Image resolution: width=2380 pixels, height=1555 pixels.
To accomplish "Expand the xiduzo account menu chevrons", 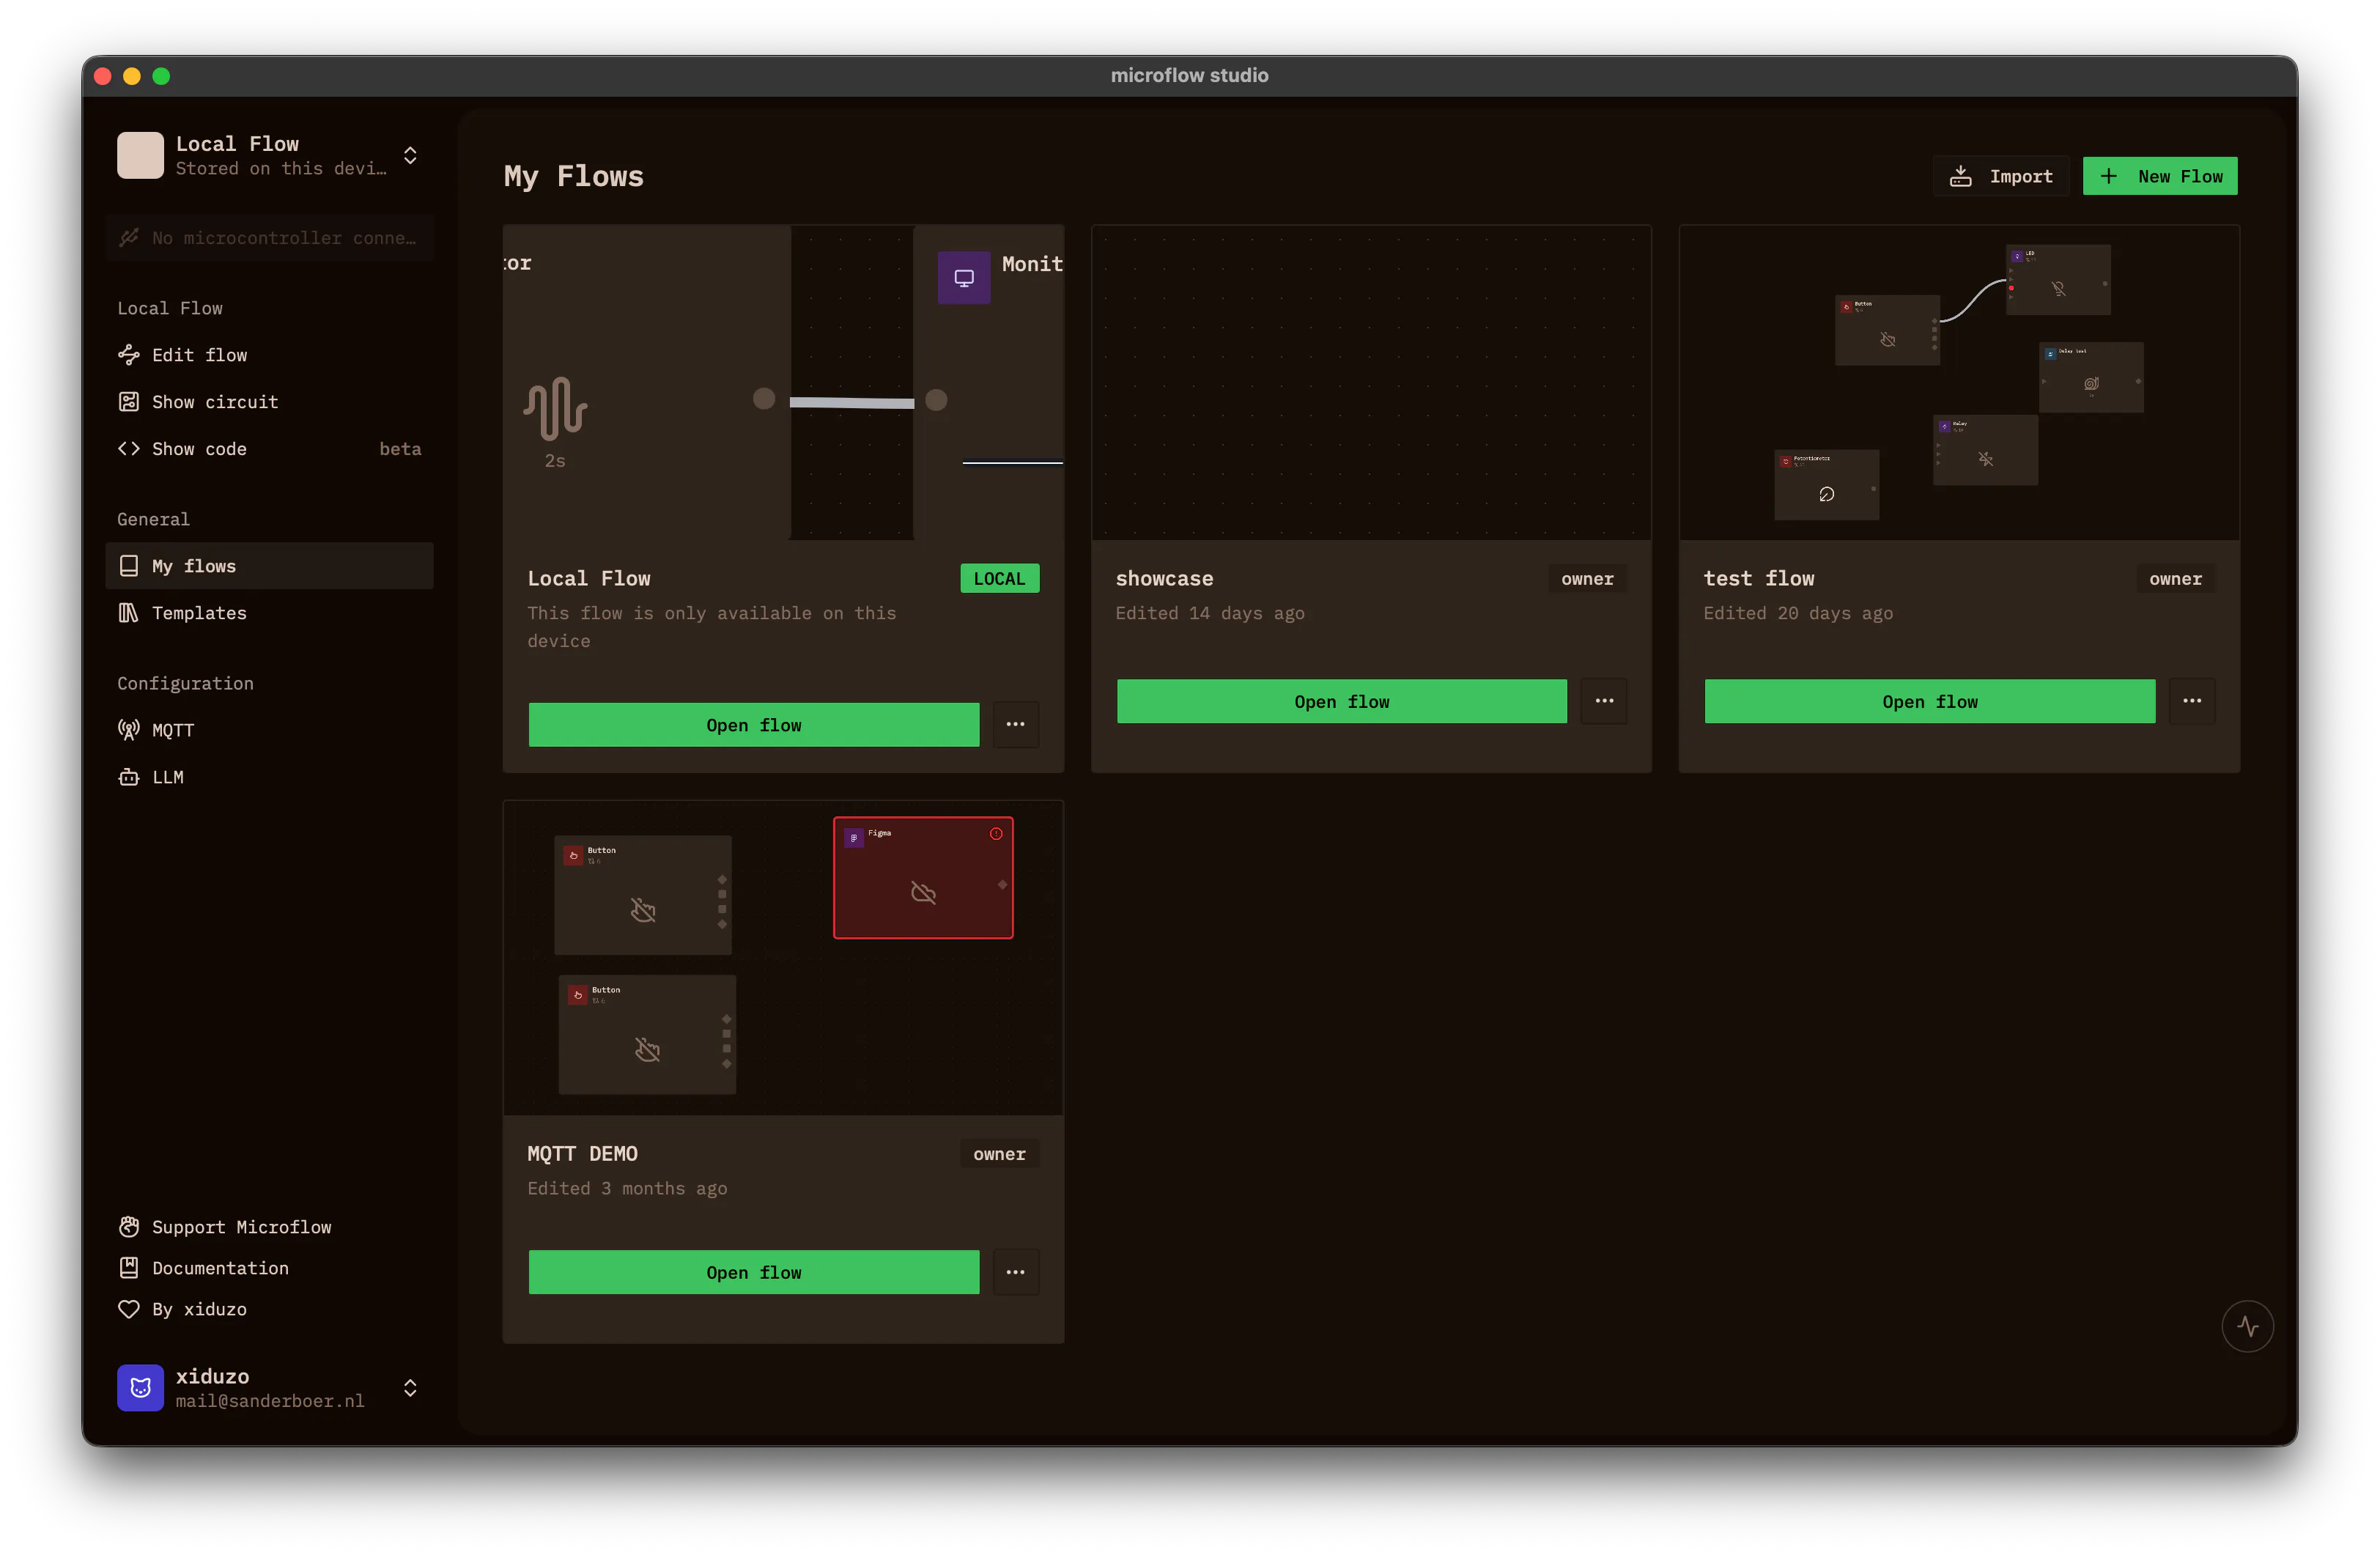I will (x=410, y=1388).
